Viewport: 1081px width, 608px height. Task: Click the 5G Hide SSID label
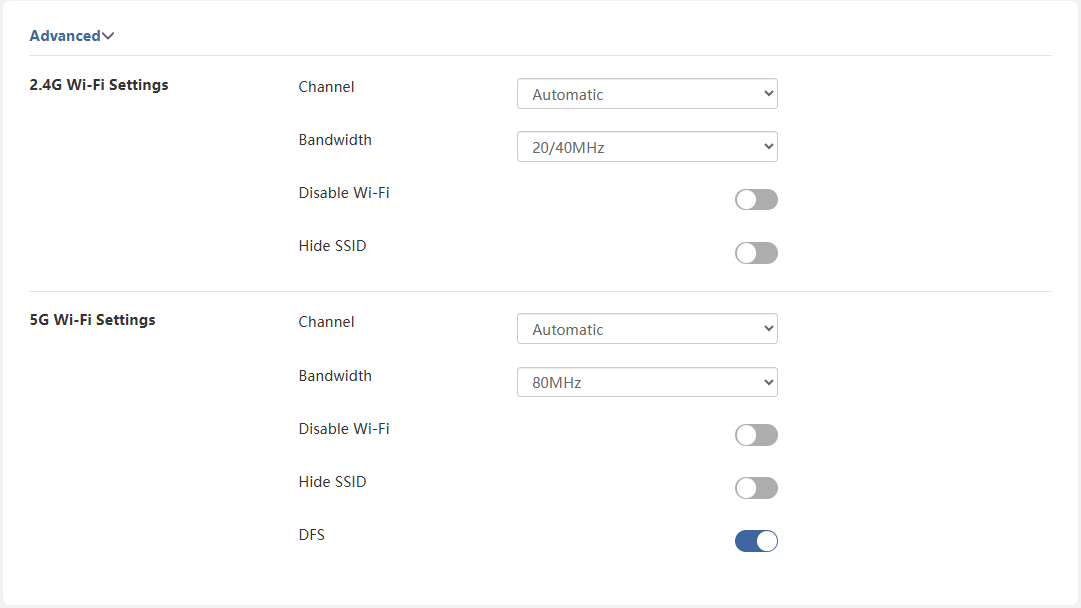pos(332,482)
